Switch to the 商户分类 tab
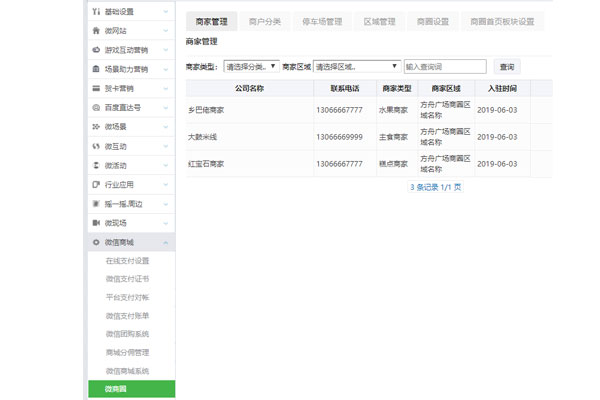 click(x=265, y=21)
